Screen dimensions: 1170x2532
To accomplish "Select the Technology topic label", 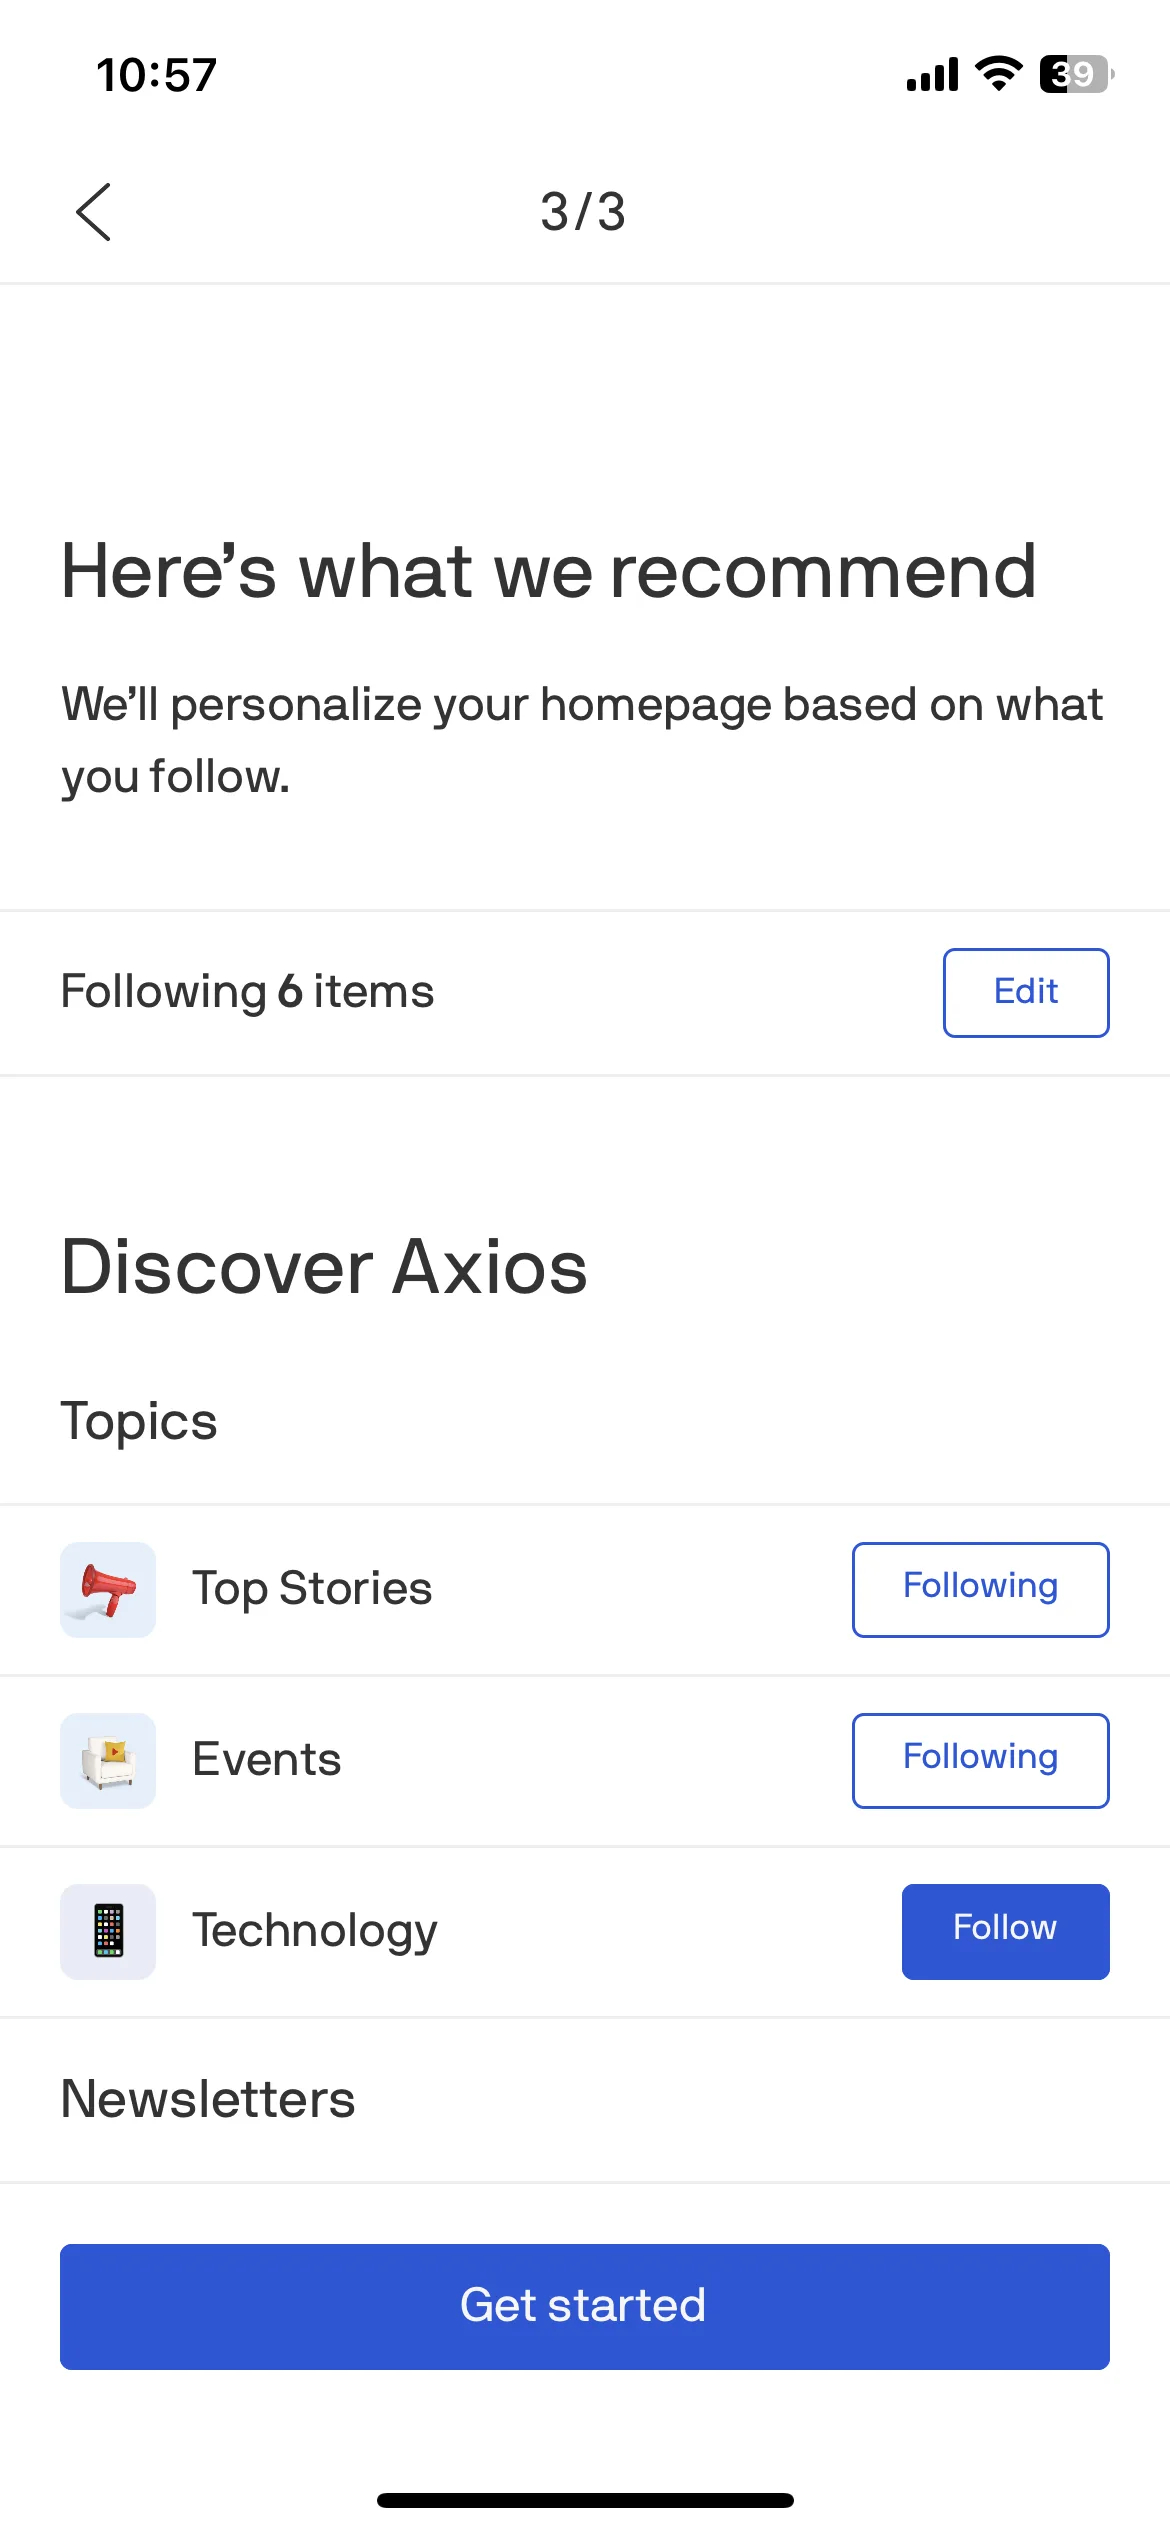I will coord(315,1931).
